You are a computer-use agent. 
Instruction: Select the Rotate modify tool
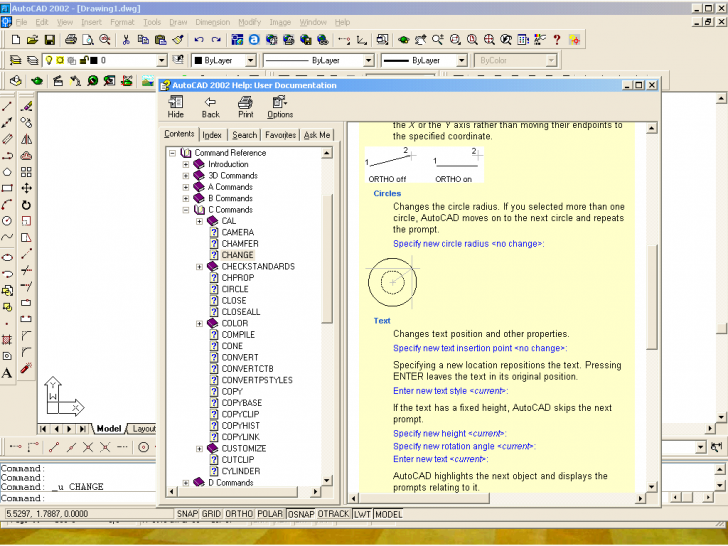(x=26, y=205)
